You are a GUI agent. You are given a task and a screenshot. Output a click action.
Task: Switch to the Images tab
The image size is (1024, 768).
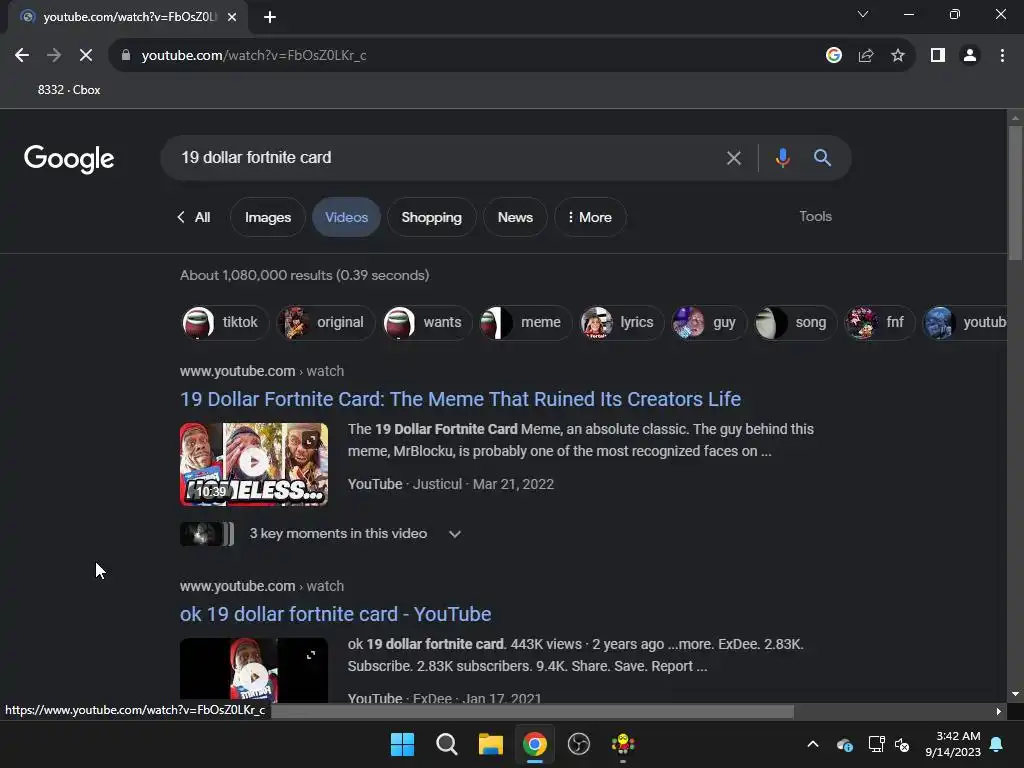(x=268, y=217)
